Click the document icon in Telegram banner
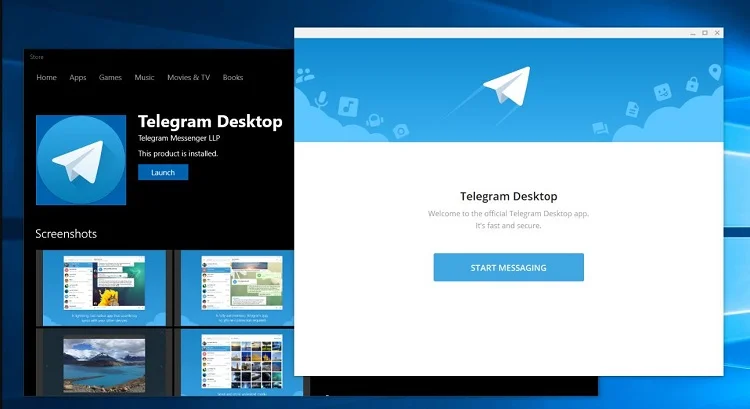This screenshot has width=750, height=409. tap(632, 109)
